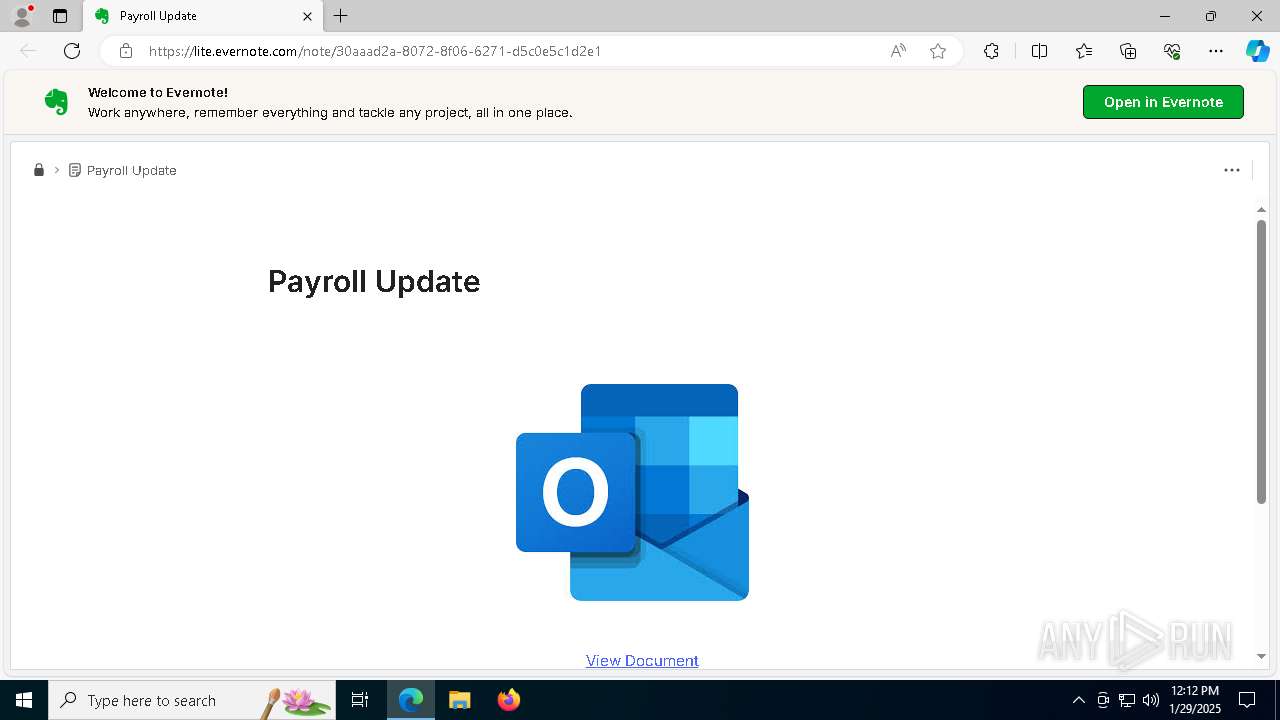Image resolution: width=1280 pixels, height=720 pixels.
Task: Click the Payroll Update breadcrumb label
Action: (131, 170)
